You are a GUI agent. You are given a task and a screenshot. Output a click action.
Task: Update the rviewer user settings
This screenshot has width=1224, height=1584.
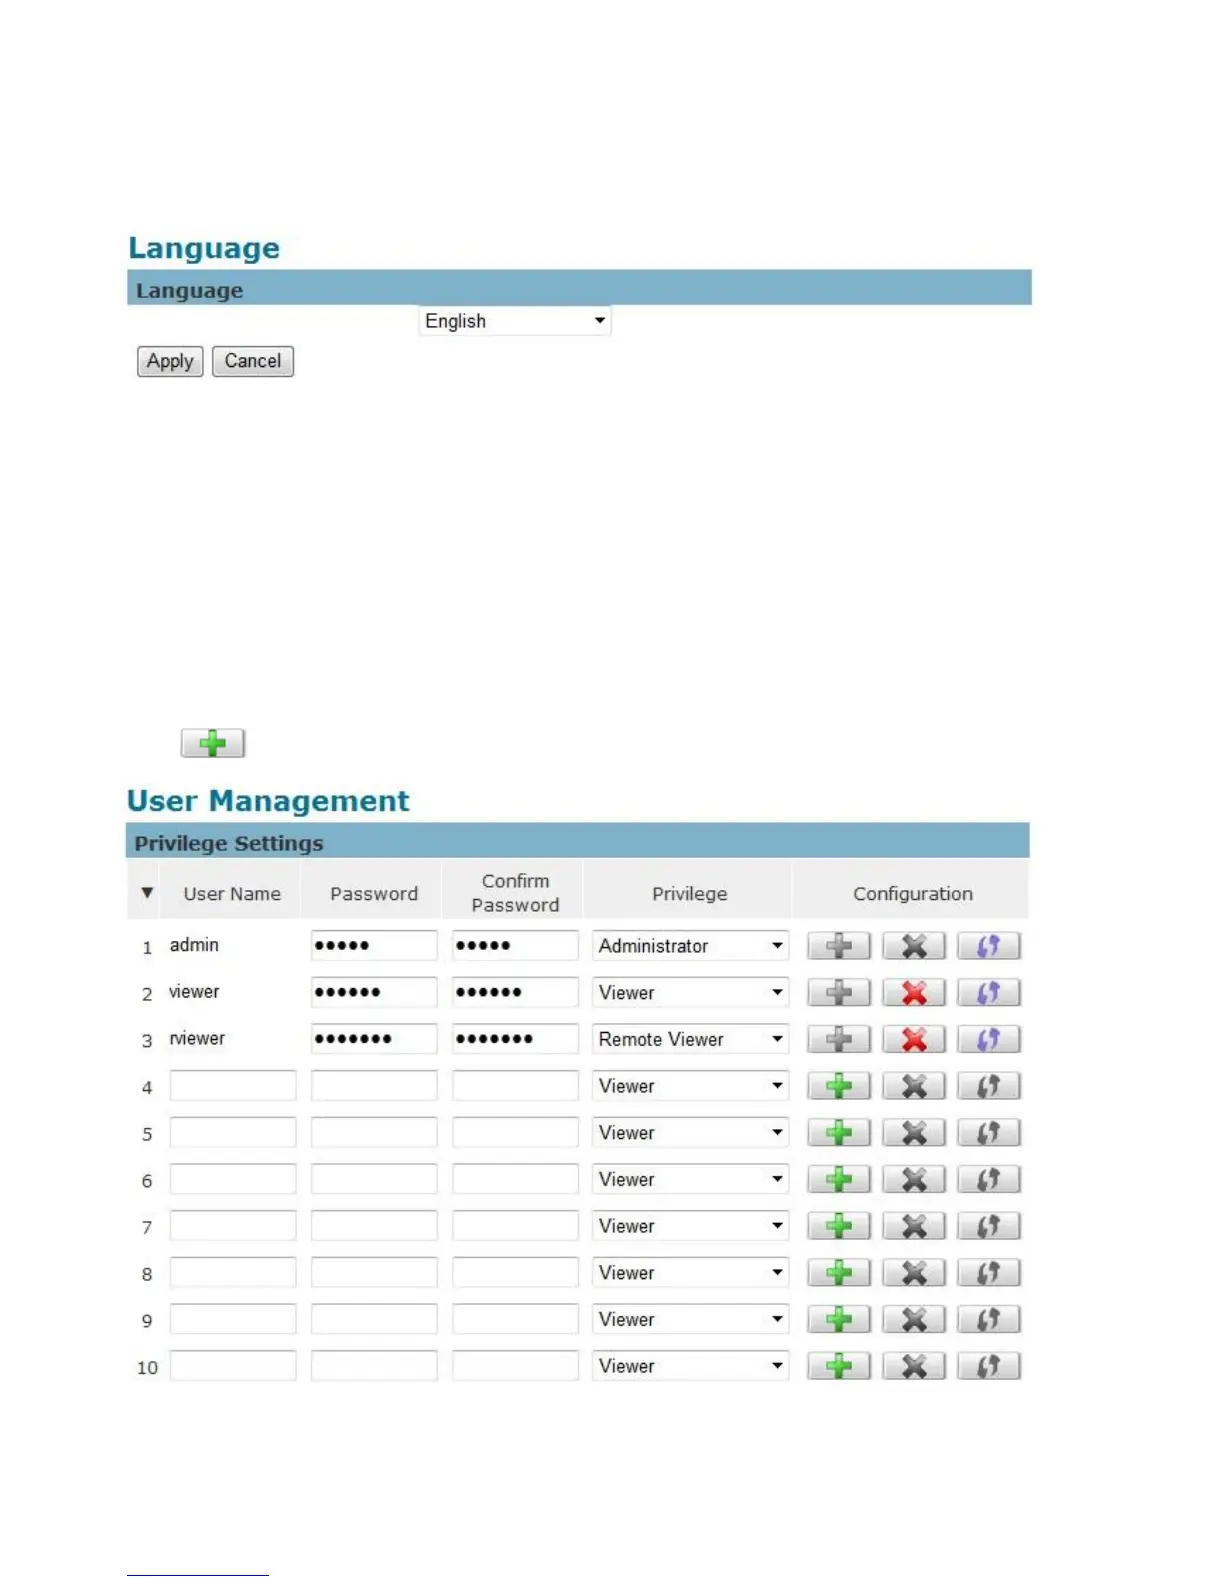click(x=989, y=1039)
